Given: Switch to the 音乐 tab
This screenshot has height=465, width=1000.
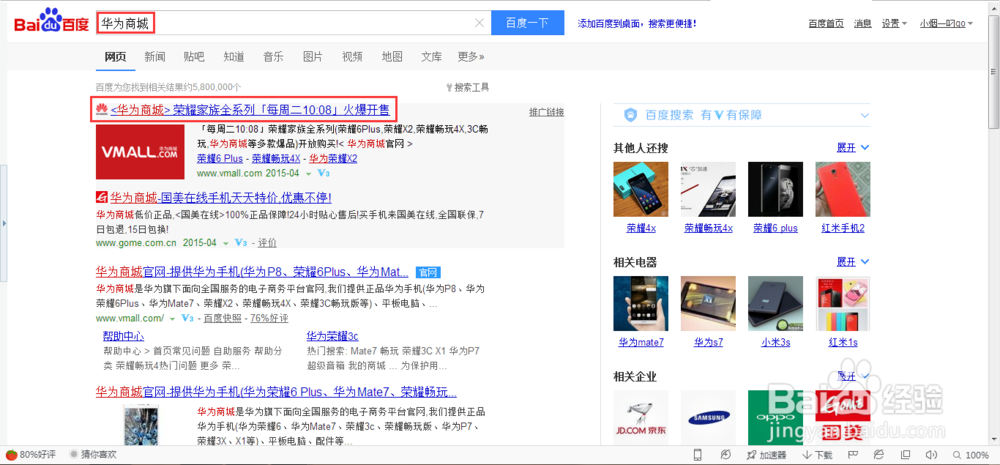Looking at the screenshot, I should (x=273, y=57).
